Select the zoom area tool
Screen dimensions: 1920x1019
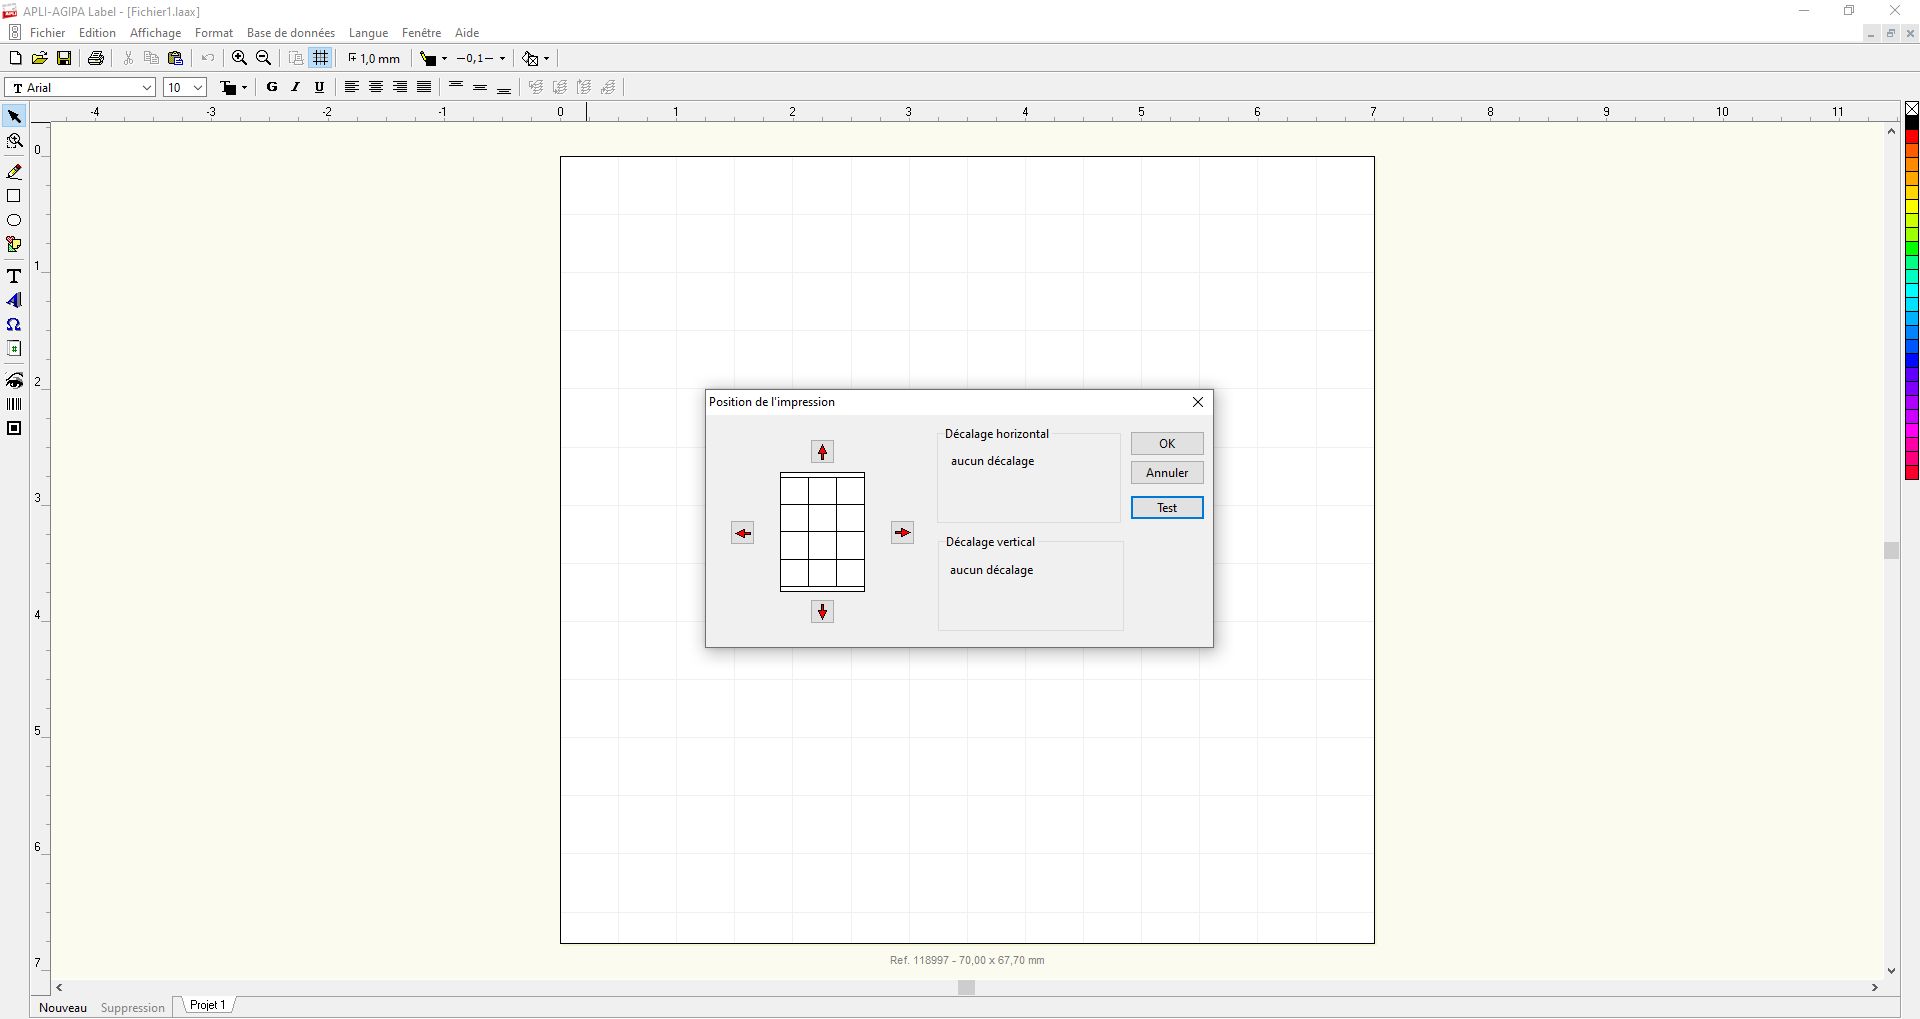pos(14,141)
